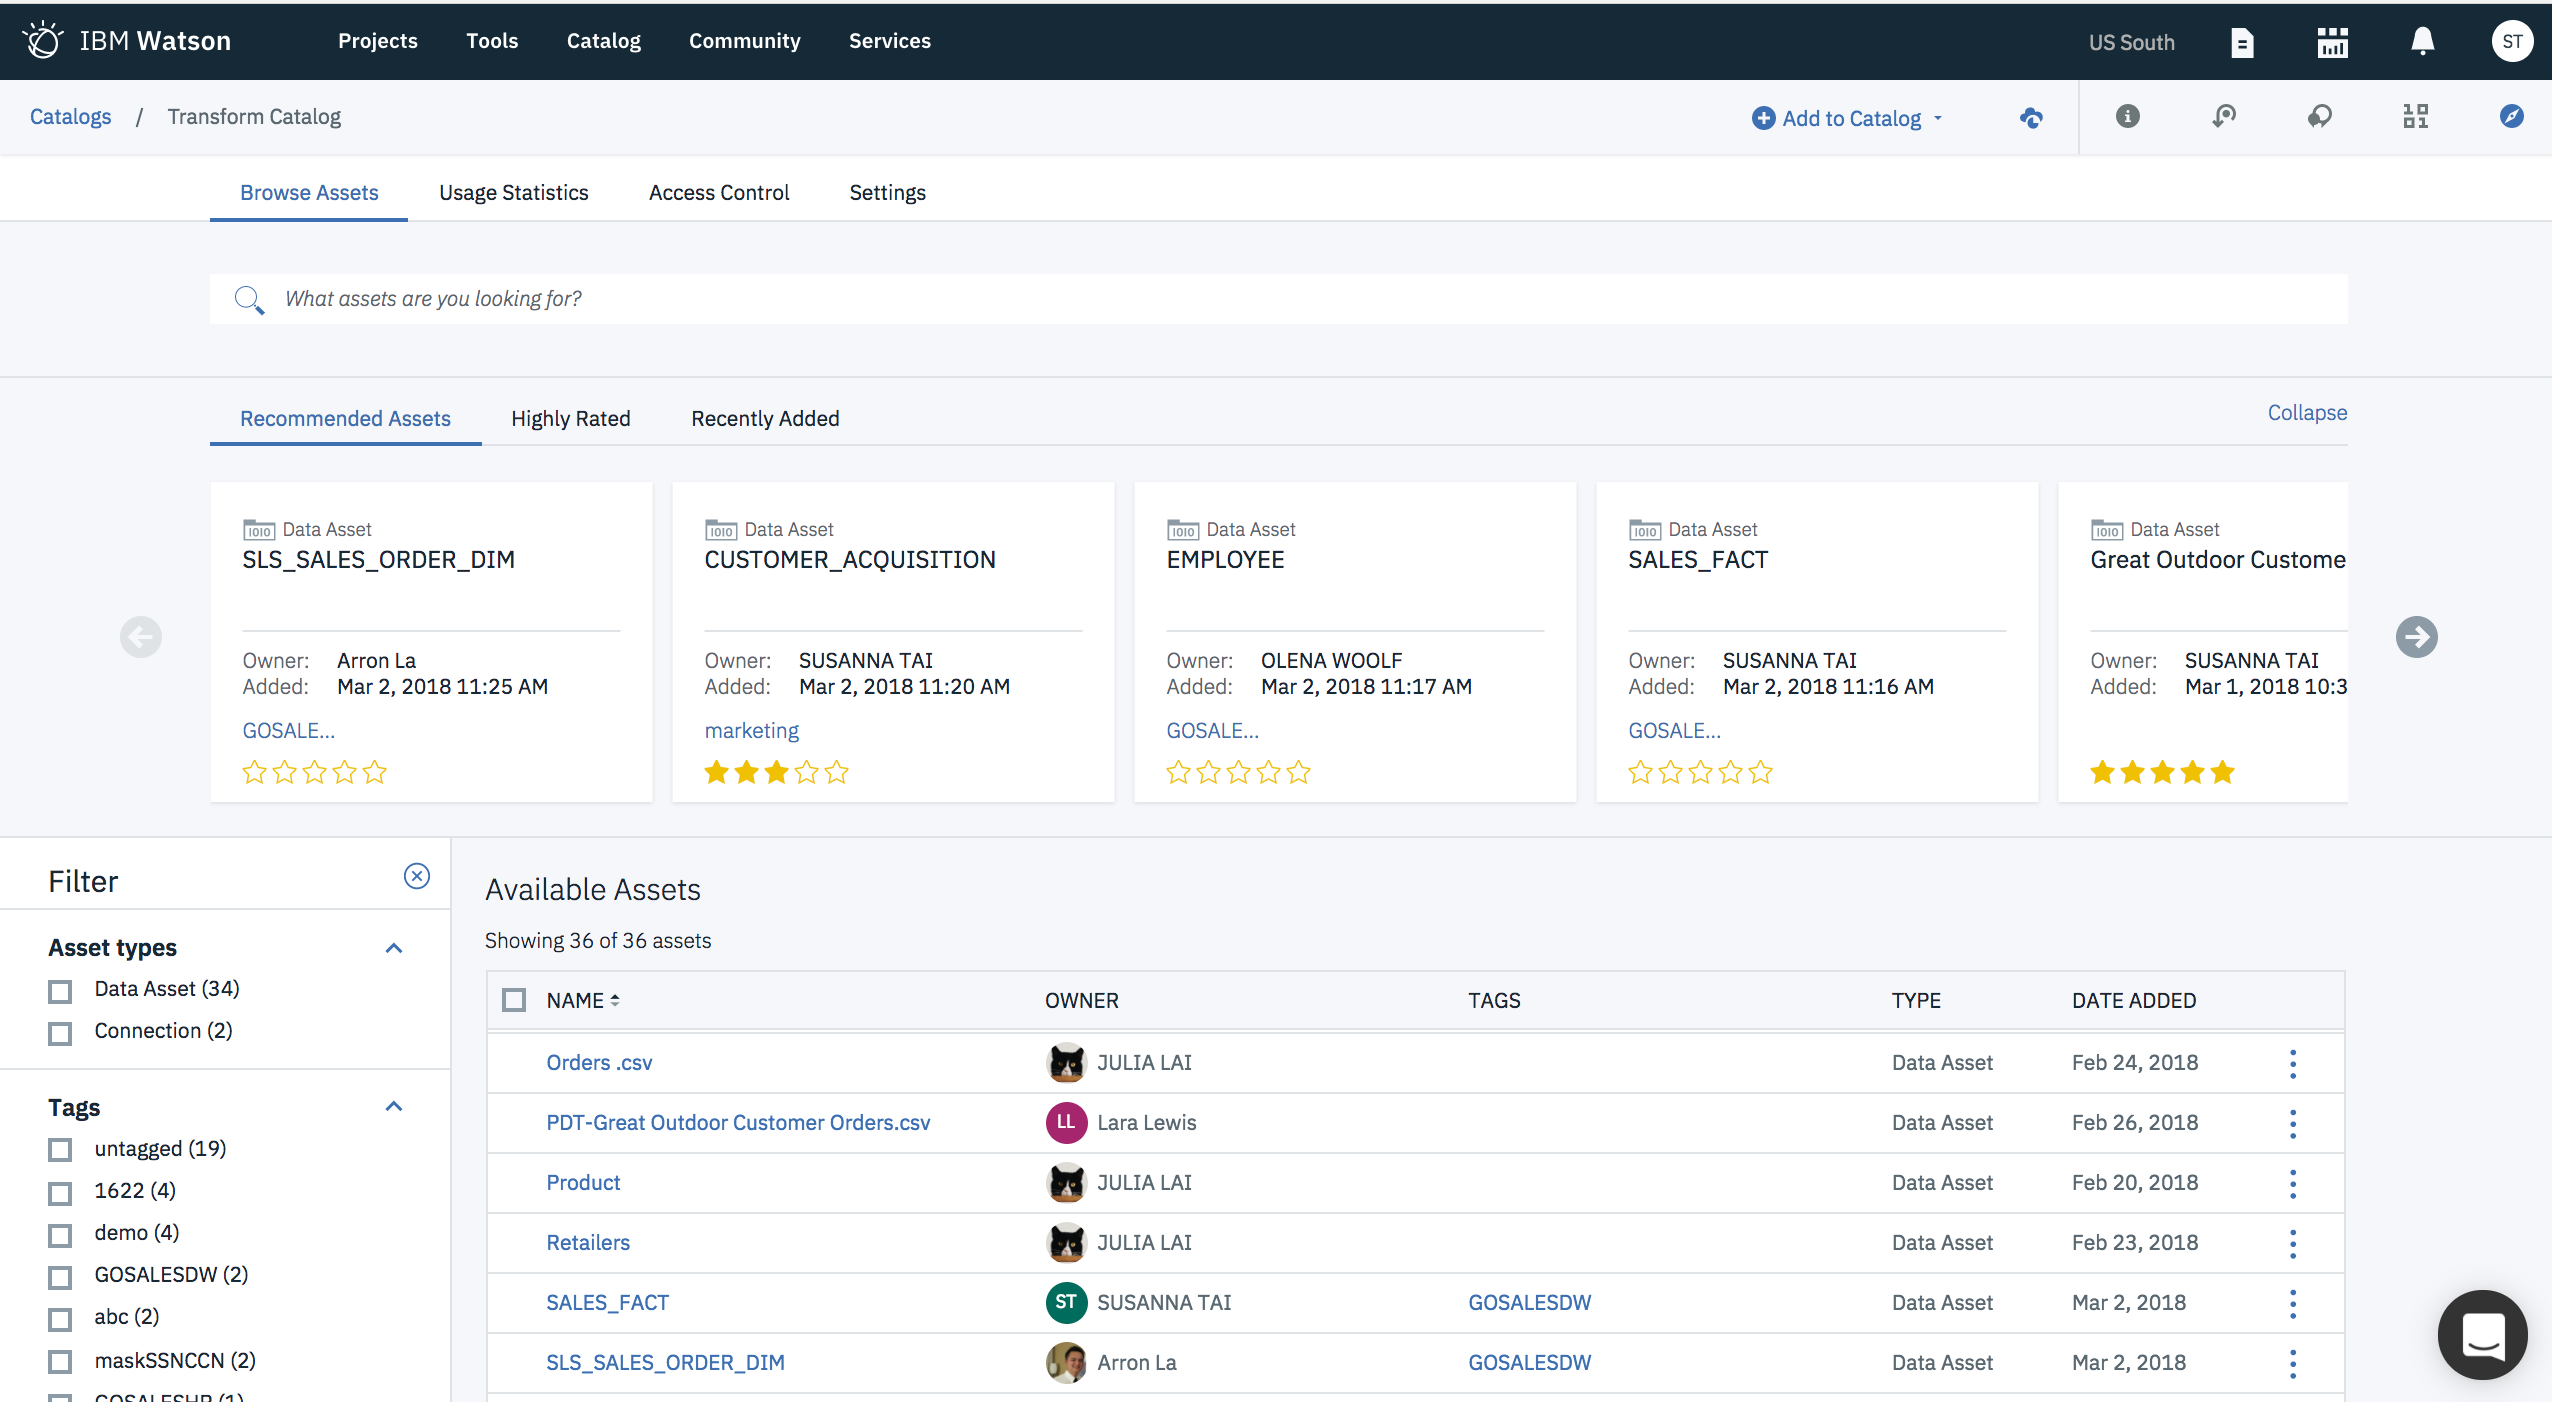Click the info icon near Add to Catalog
The width and height of the screenshot is (2552, 1402).
[2127, 117]
